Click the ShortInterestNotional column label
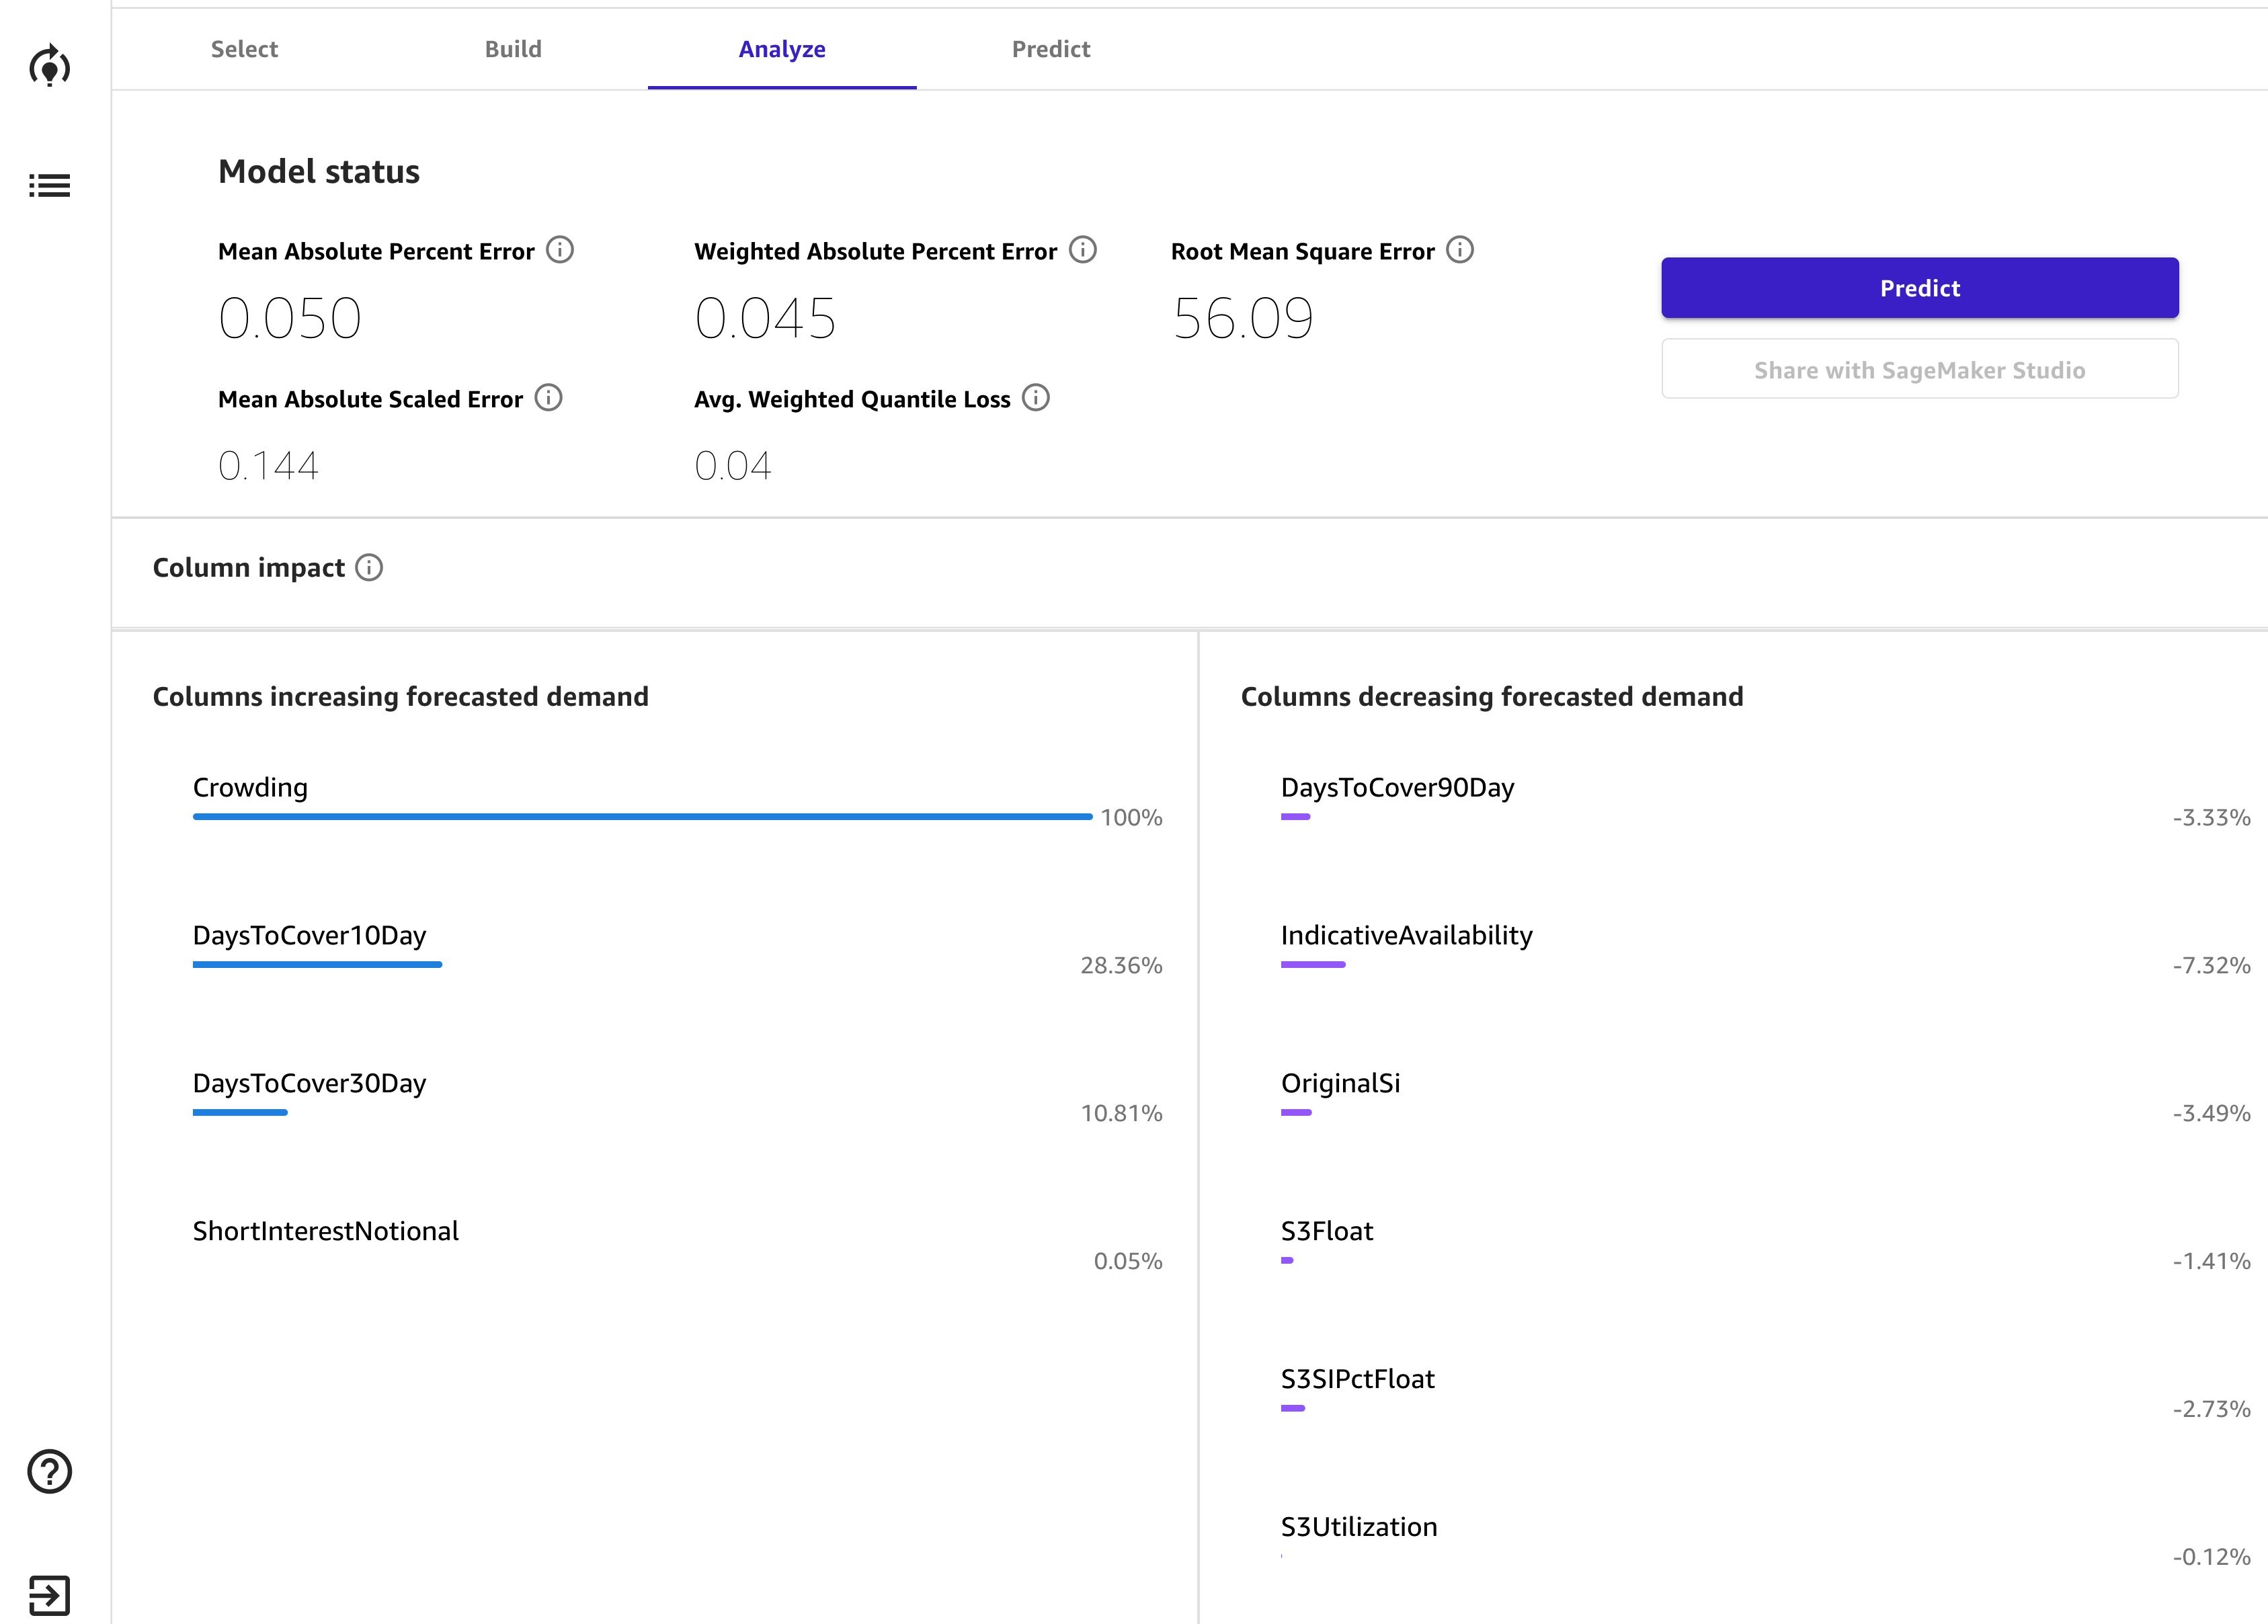2268x1624 pixels. [x=325, y=1231]
